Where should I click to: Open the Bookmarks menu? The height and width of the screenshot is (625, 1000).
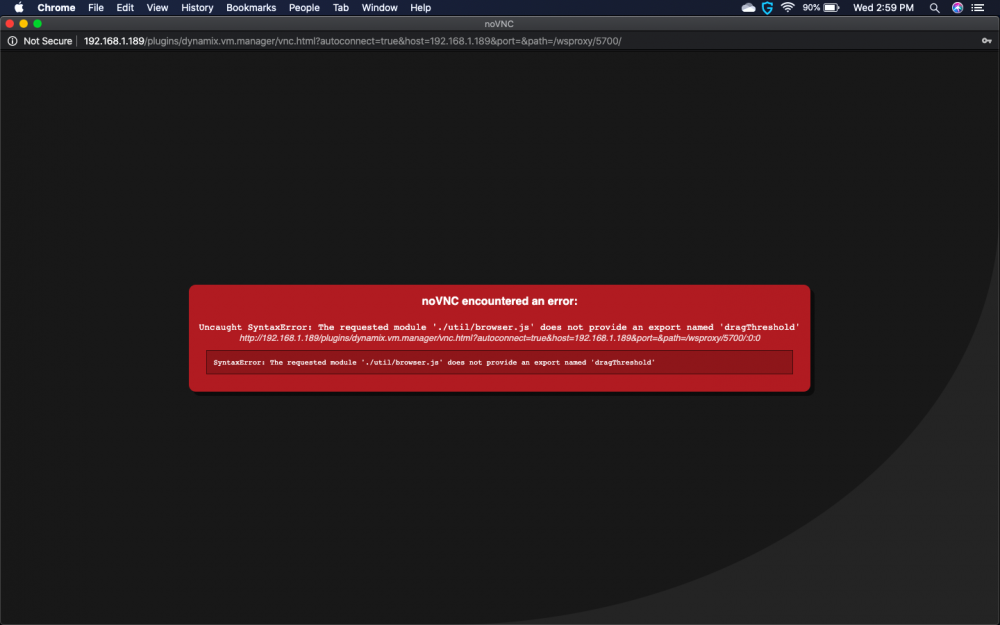click(251, 8)
